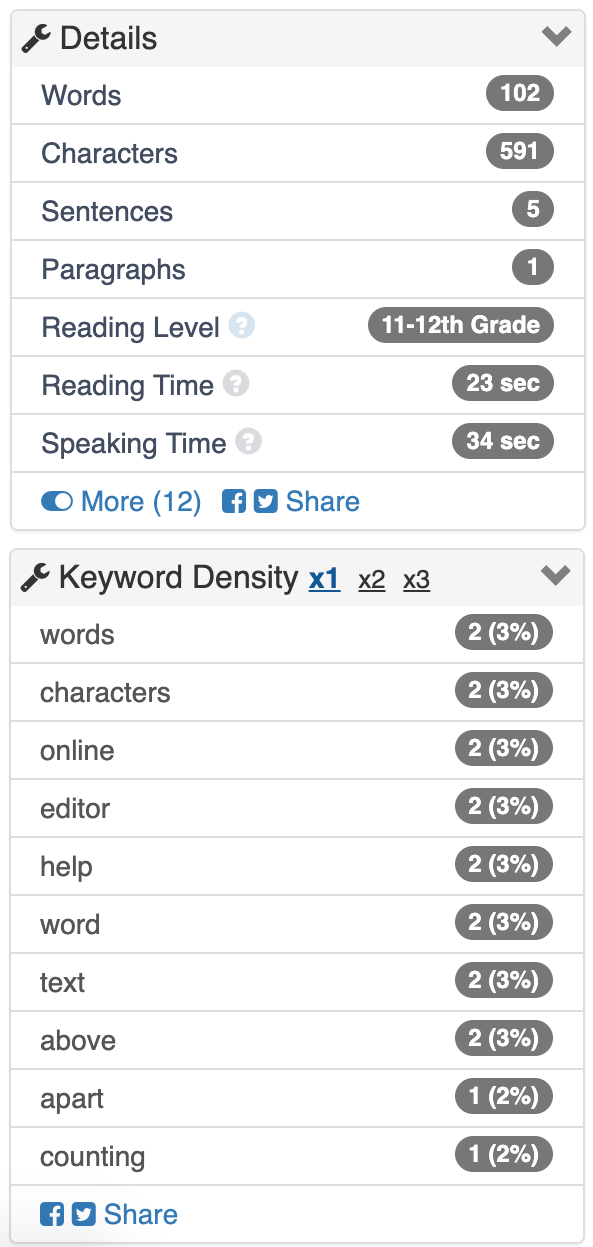The height and width of the screenshot is (1247, 593).
Task: Collapse the Keyword Density panel chevron
Action: 555,575
